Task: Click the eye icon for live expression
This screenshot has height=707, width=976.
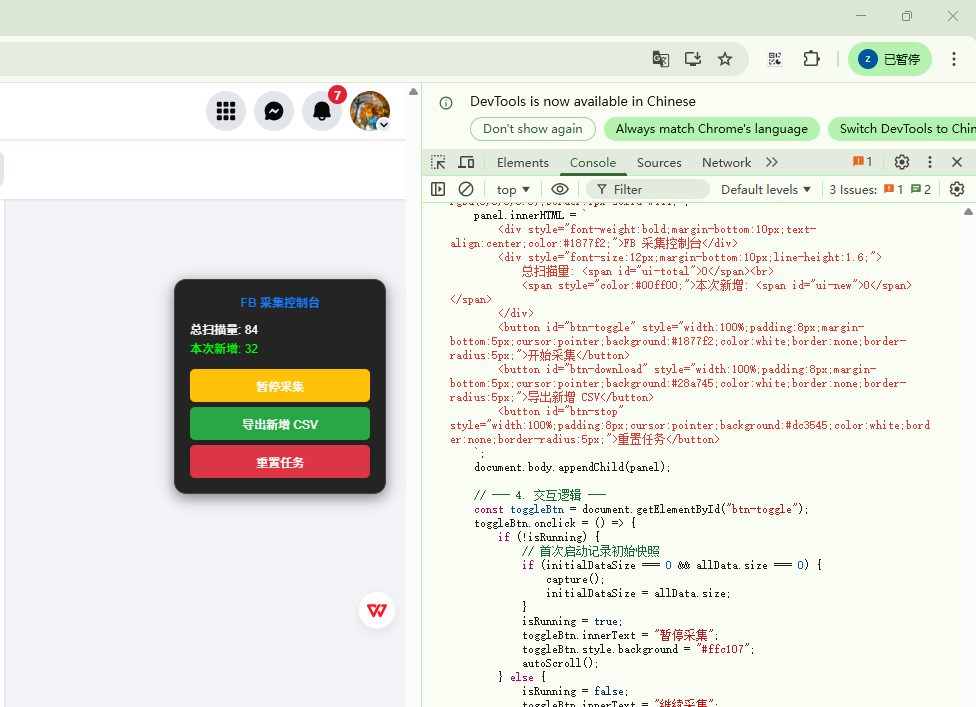Action: pyautogui.click(x=560, y=189)
